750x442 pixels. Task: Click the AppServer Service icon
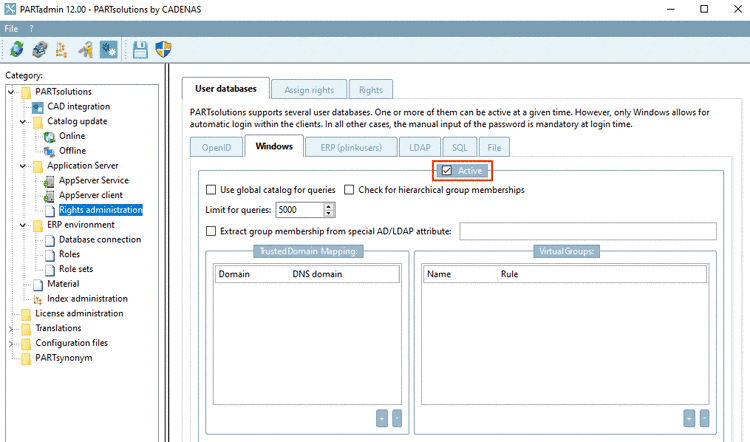point(49,181)
